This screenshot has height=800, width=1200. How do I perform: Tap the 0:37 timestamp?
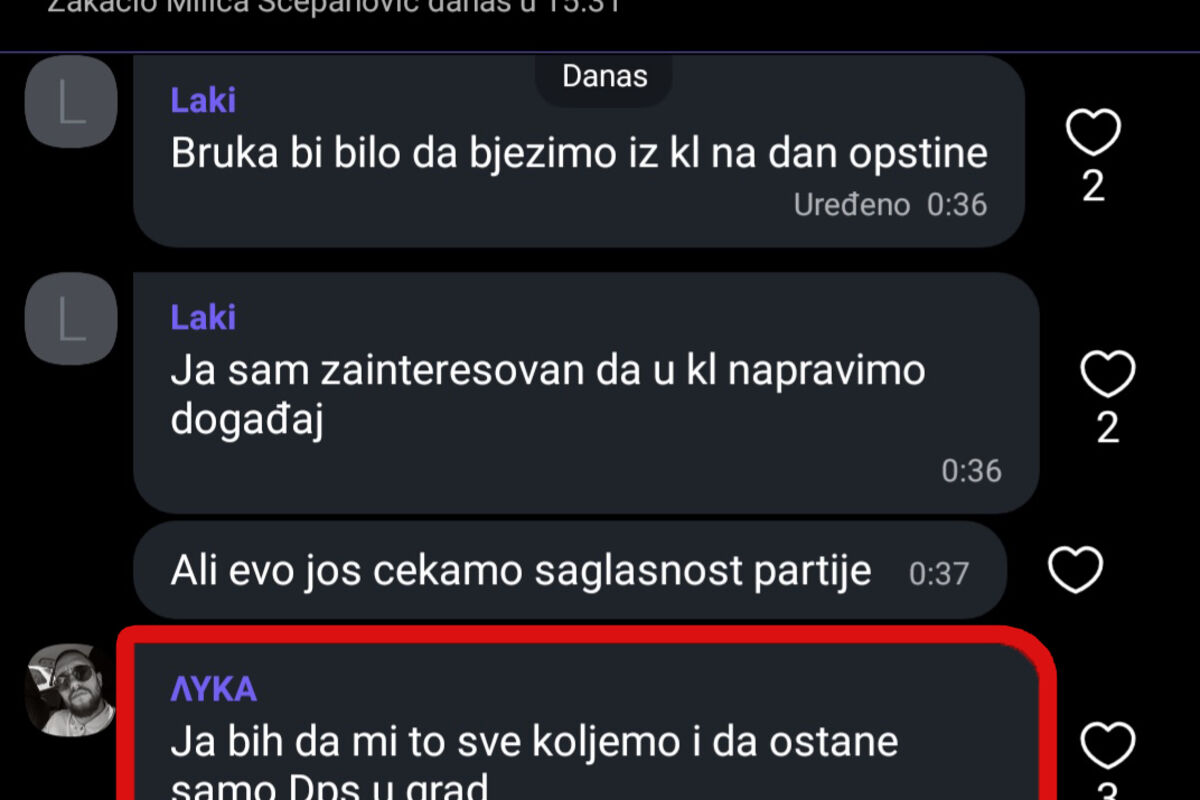pos(939,574)
